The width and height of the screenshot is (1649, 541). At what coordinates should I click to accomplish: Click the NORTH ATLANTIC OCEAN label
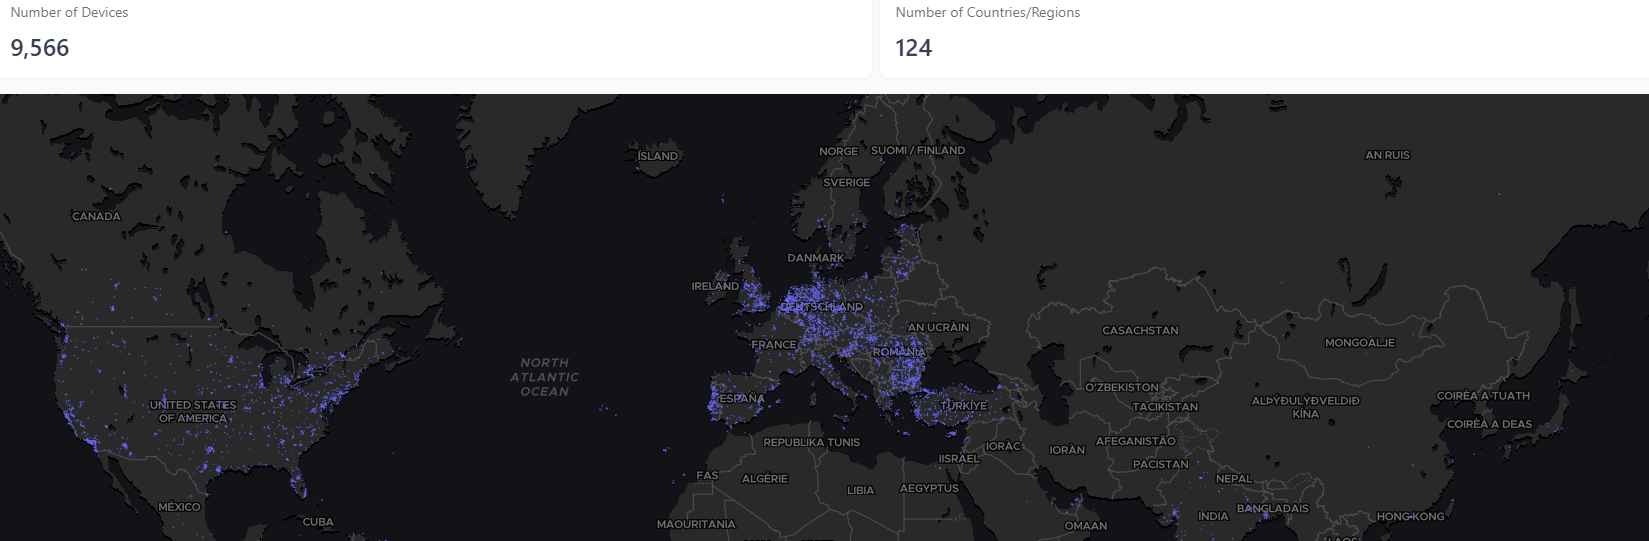coord(545,377)
